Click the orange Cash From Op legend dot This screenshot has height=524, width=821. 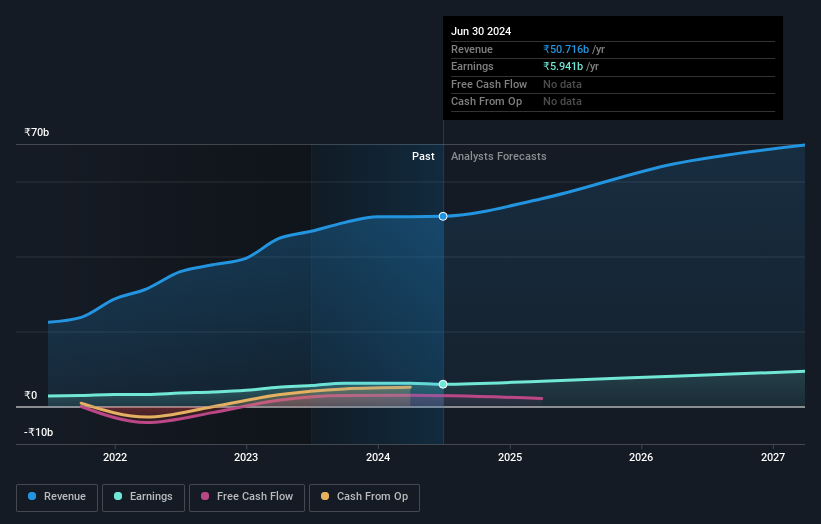(x=325, y=496)
